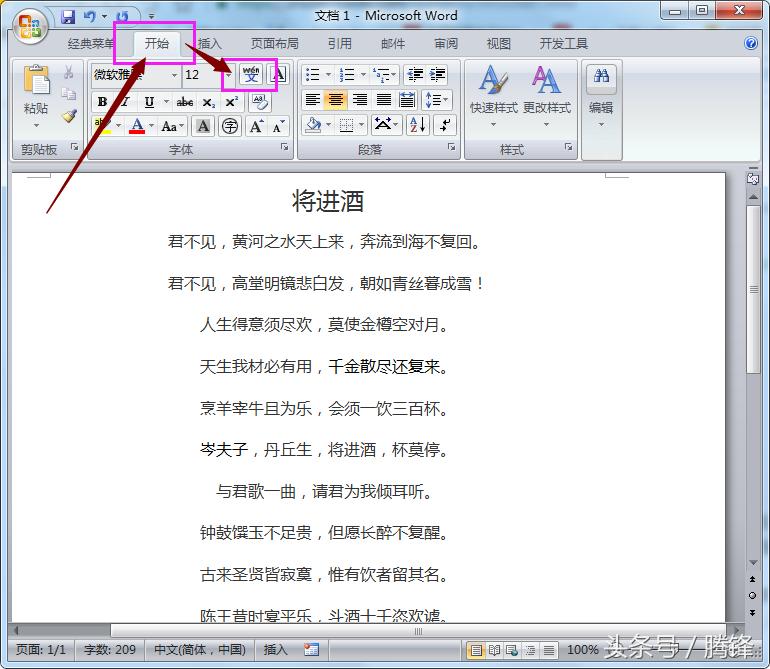Toggle Bold formatting
Viewport: 770px width, 669px height.
(x=102, y=102)
